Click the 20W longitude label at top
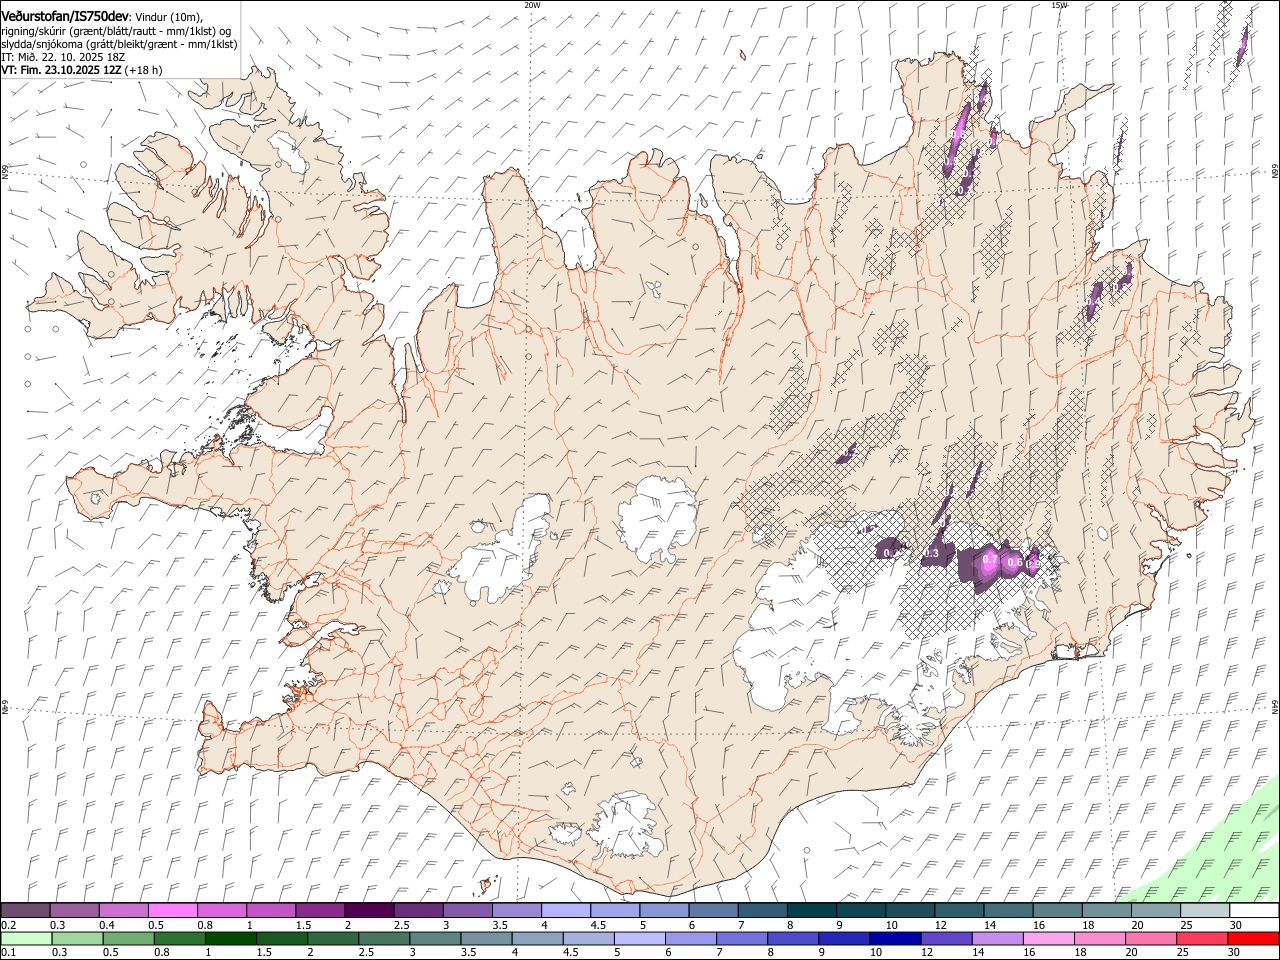The image size is (1280, 960). 532,5
